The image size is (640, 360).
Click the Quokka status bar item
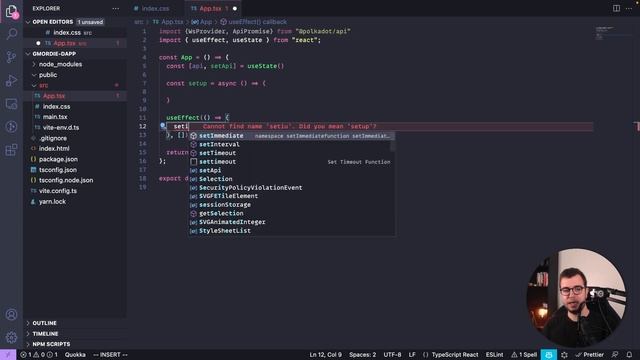75,355
